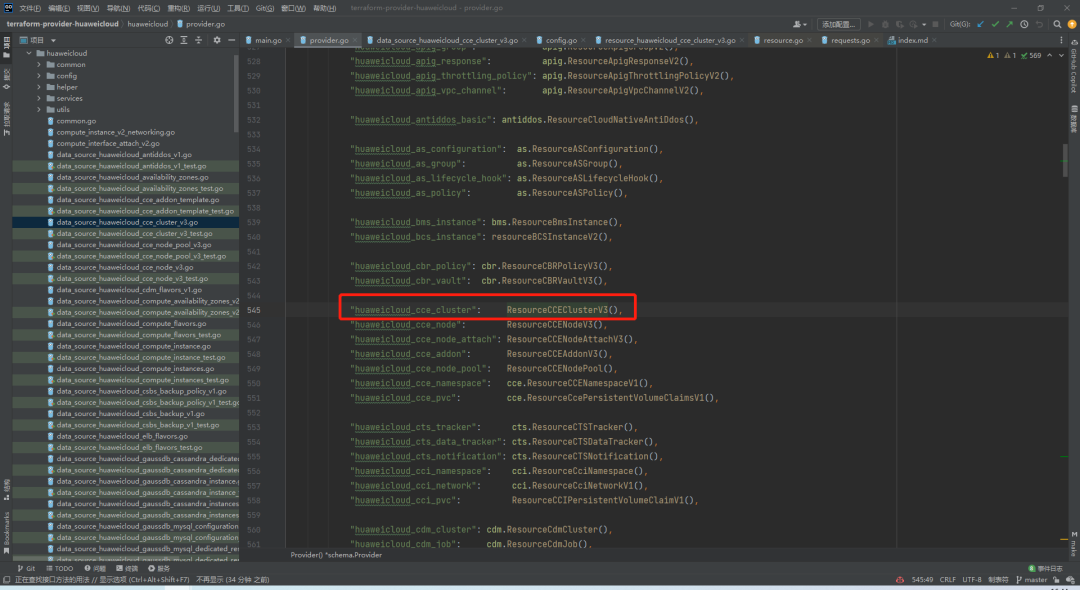
Task: Expand the services folder
Action: (x=39, y=98)
